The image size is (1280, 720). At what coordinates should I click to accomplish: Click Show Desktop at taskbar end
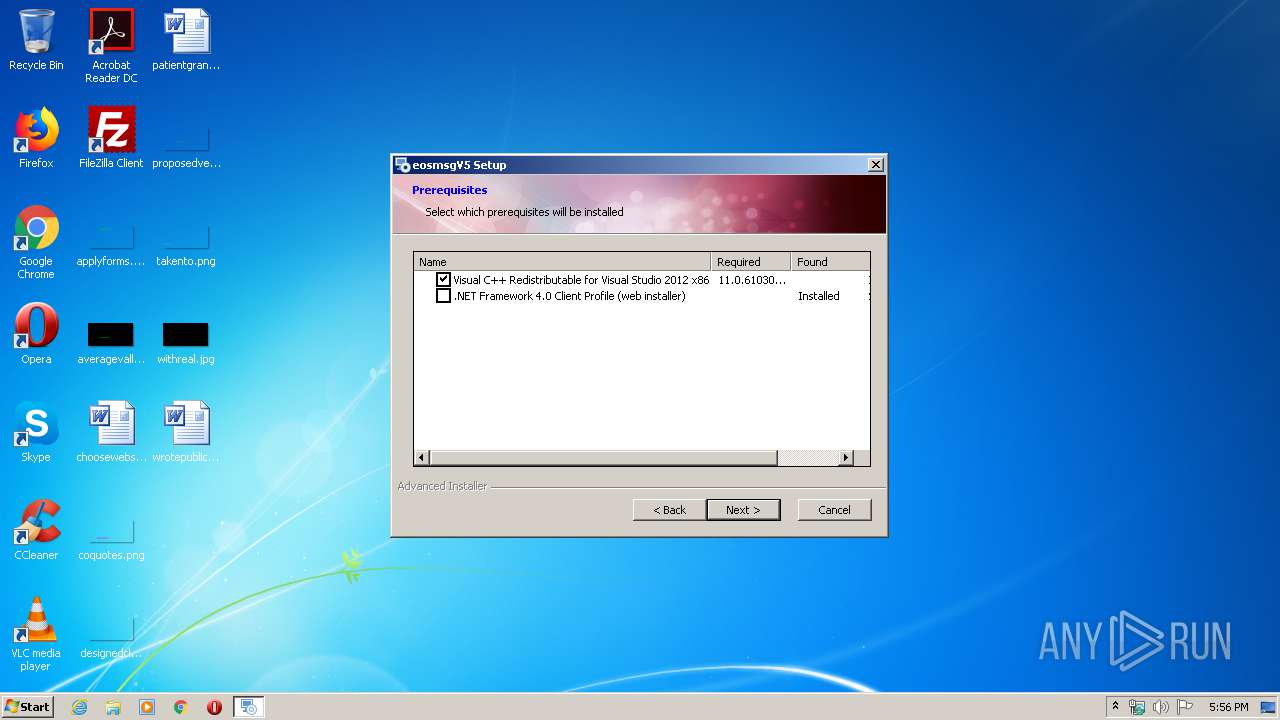tap(1269, 707)
